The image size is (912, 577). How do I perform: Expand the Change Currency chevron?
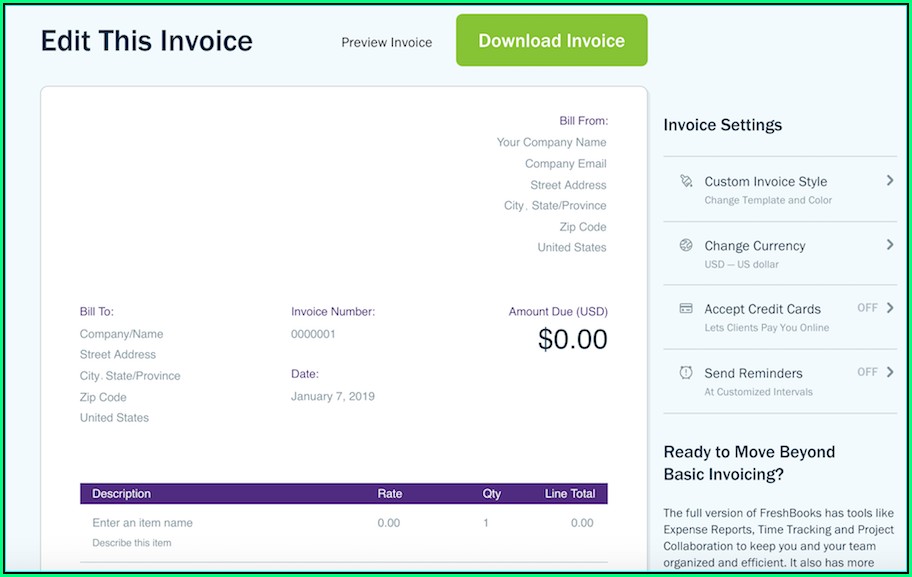click(x=889, y=245)
